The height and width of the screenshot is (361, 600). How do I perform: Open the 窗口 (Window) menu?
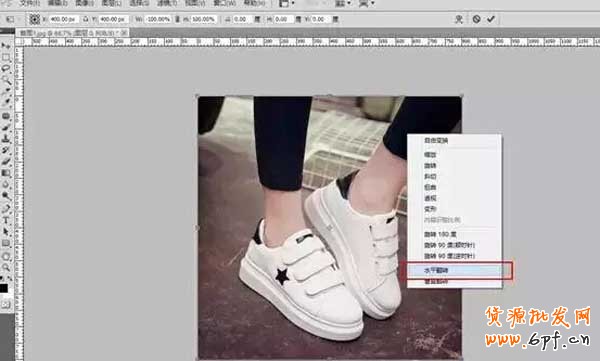point(224,3)
